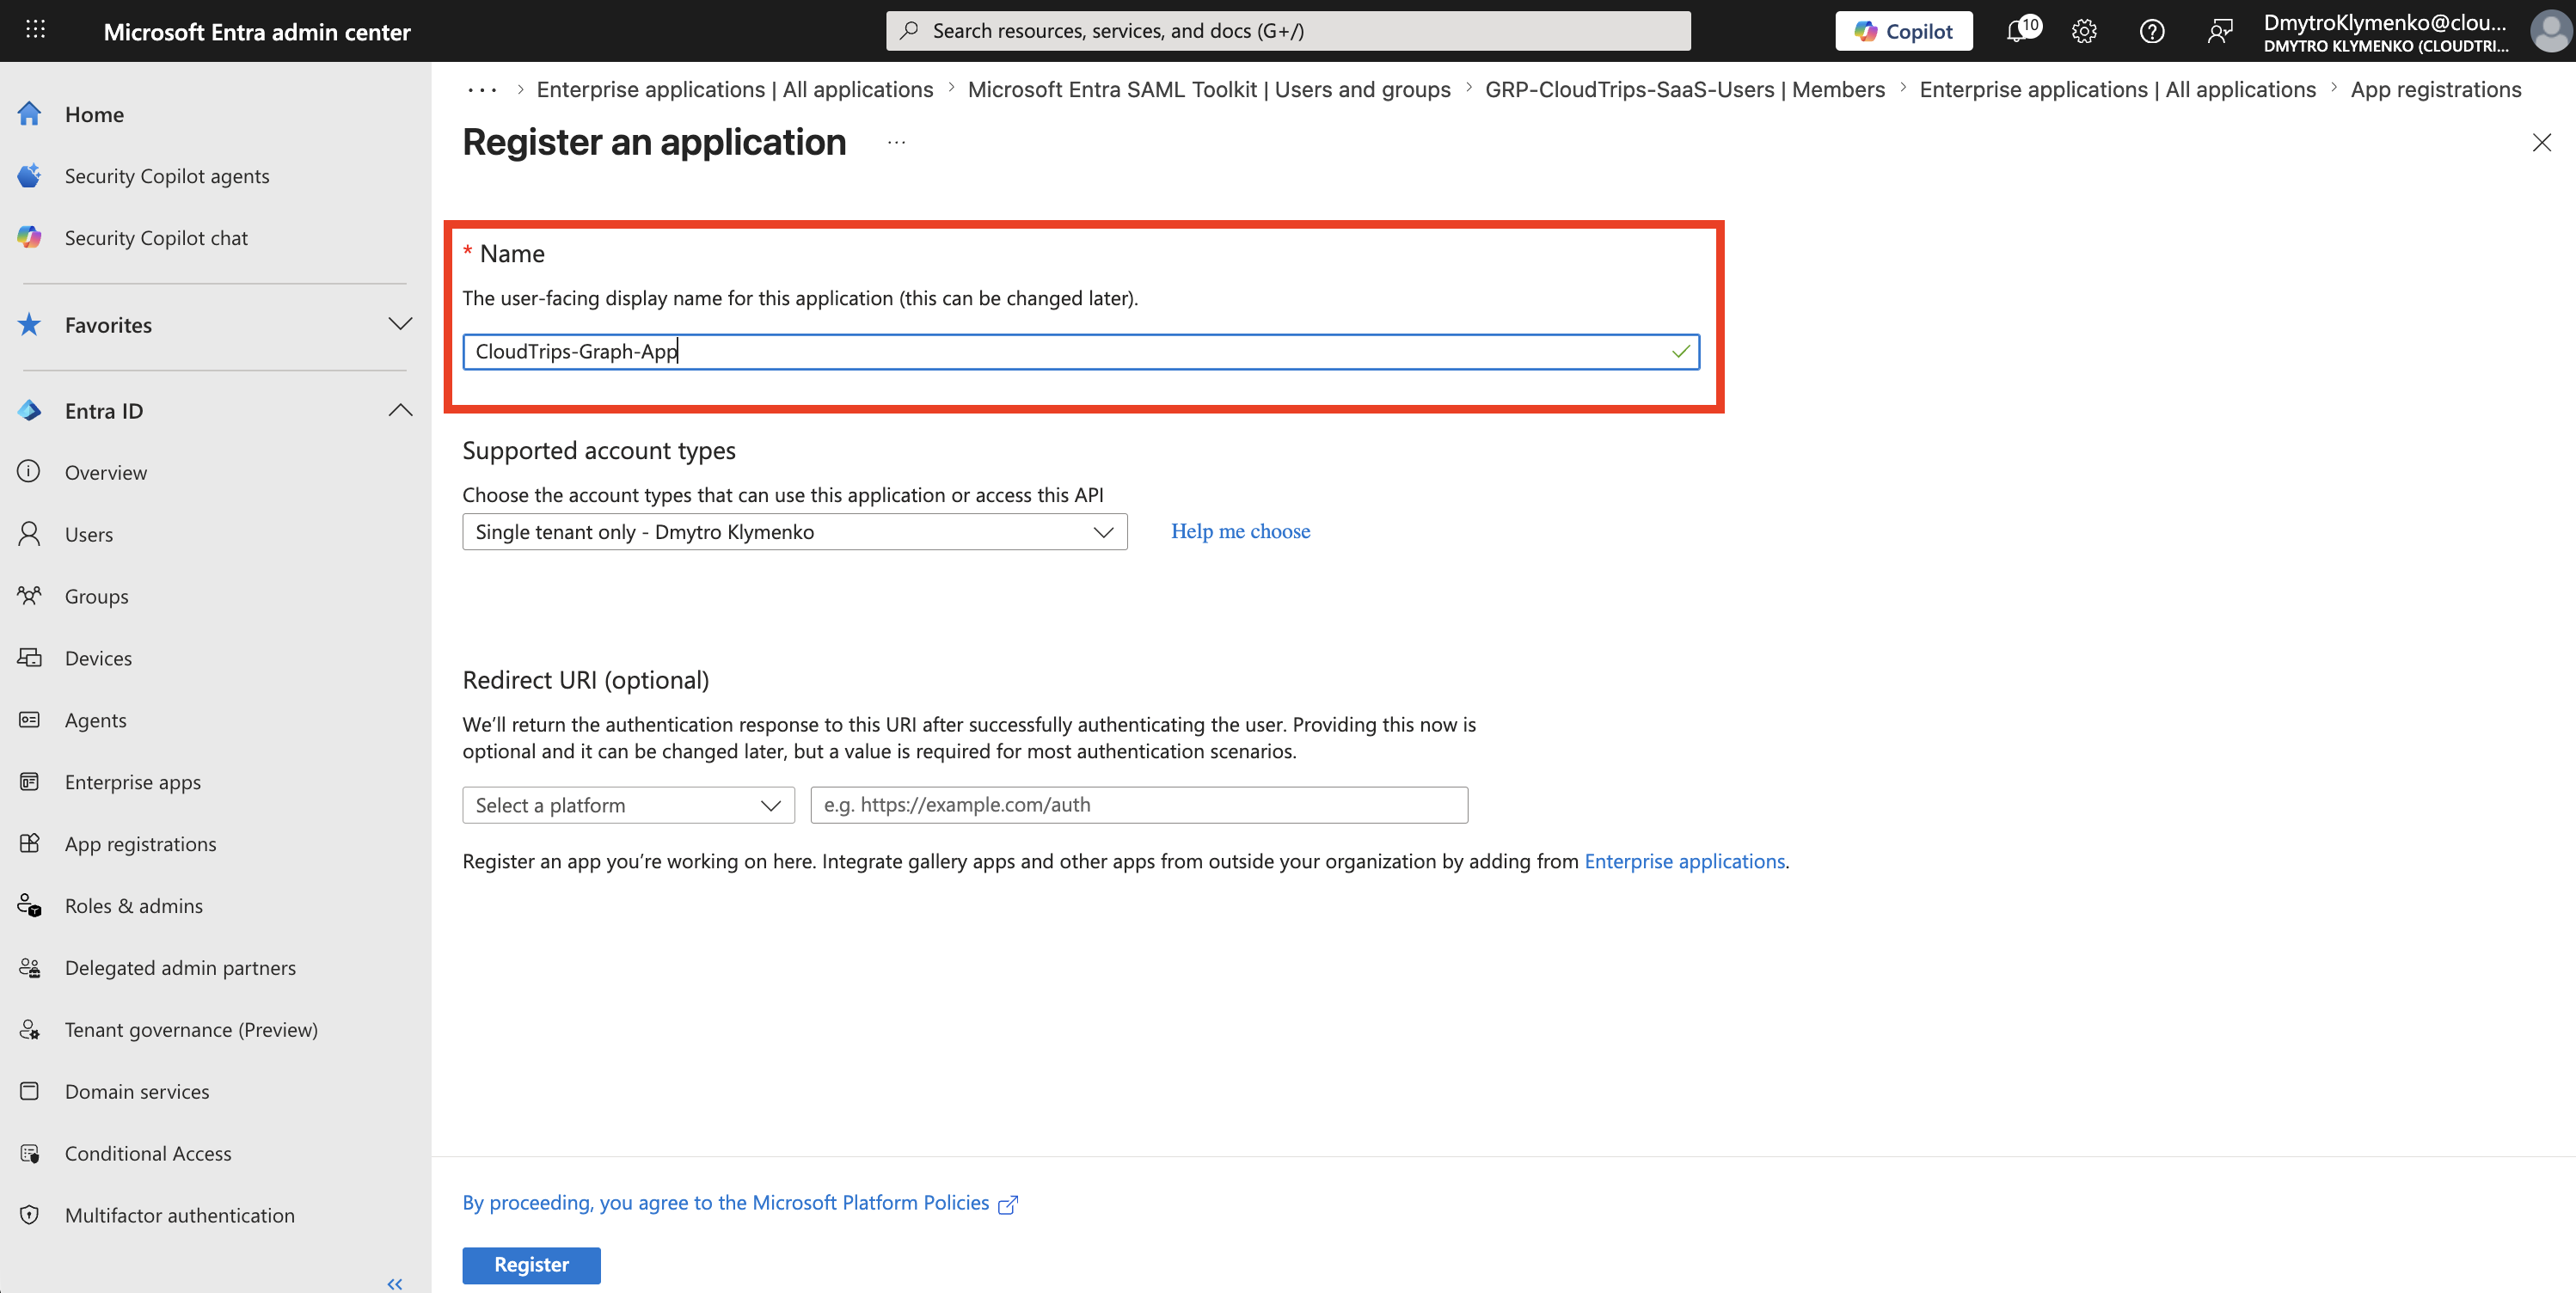This screenshot has height=1293, width=2576.
Task: Open Delegated admin partners in sidebar
Action: (x=180, y=968)
